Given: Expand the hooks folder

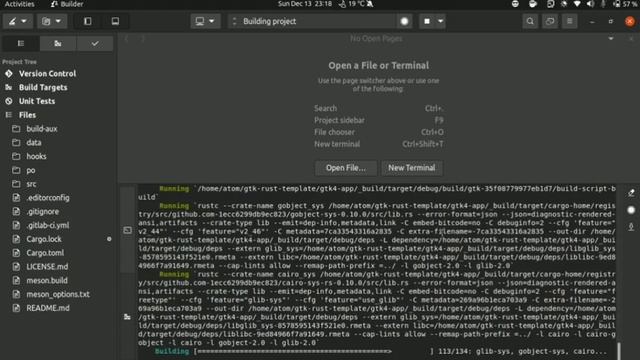Looking at the screenshot, I should click(x=36, y=156).
